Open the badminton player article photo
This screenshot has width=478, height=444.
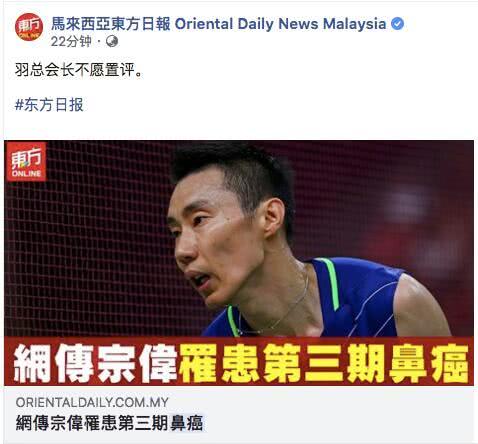click(x=239, y=239)
